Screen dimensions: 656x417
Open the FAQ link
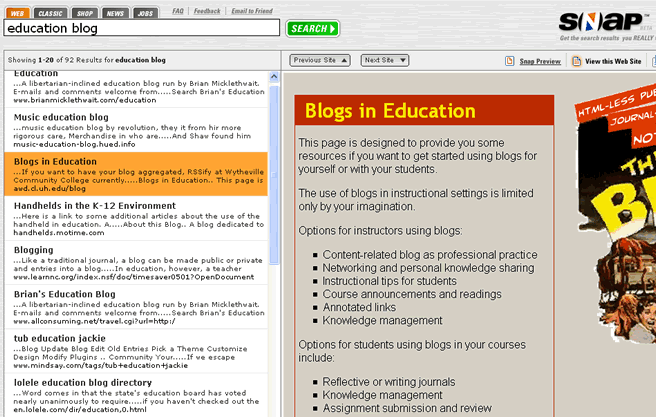(x=178, y=11)
